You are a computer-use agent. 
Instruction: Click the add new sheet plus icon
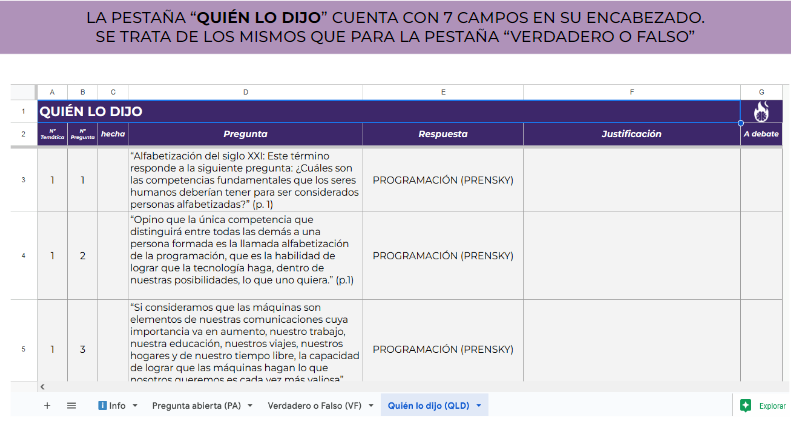pos(46,406)
